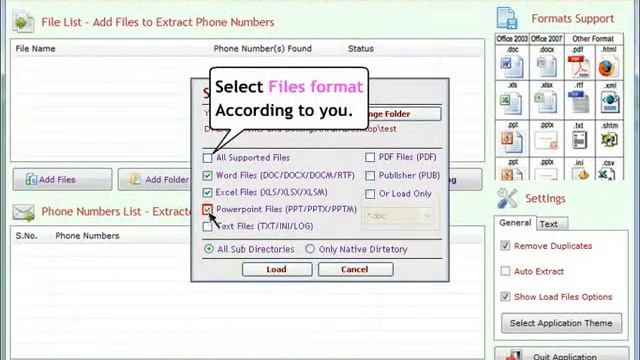
Task: Click the .doc Word 2003 format icon
Action: 512,67
